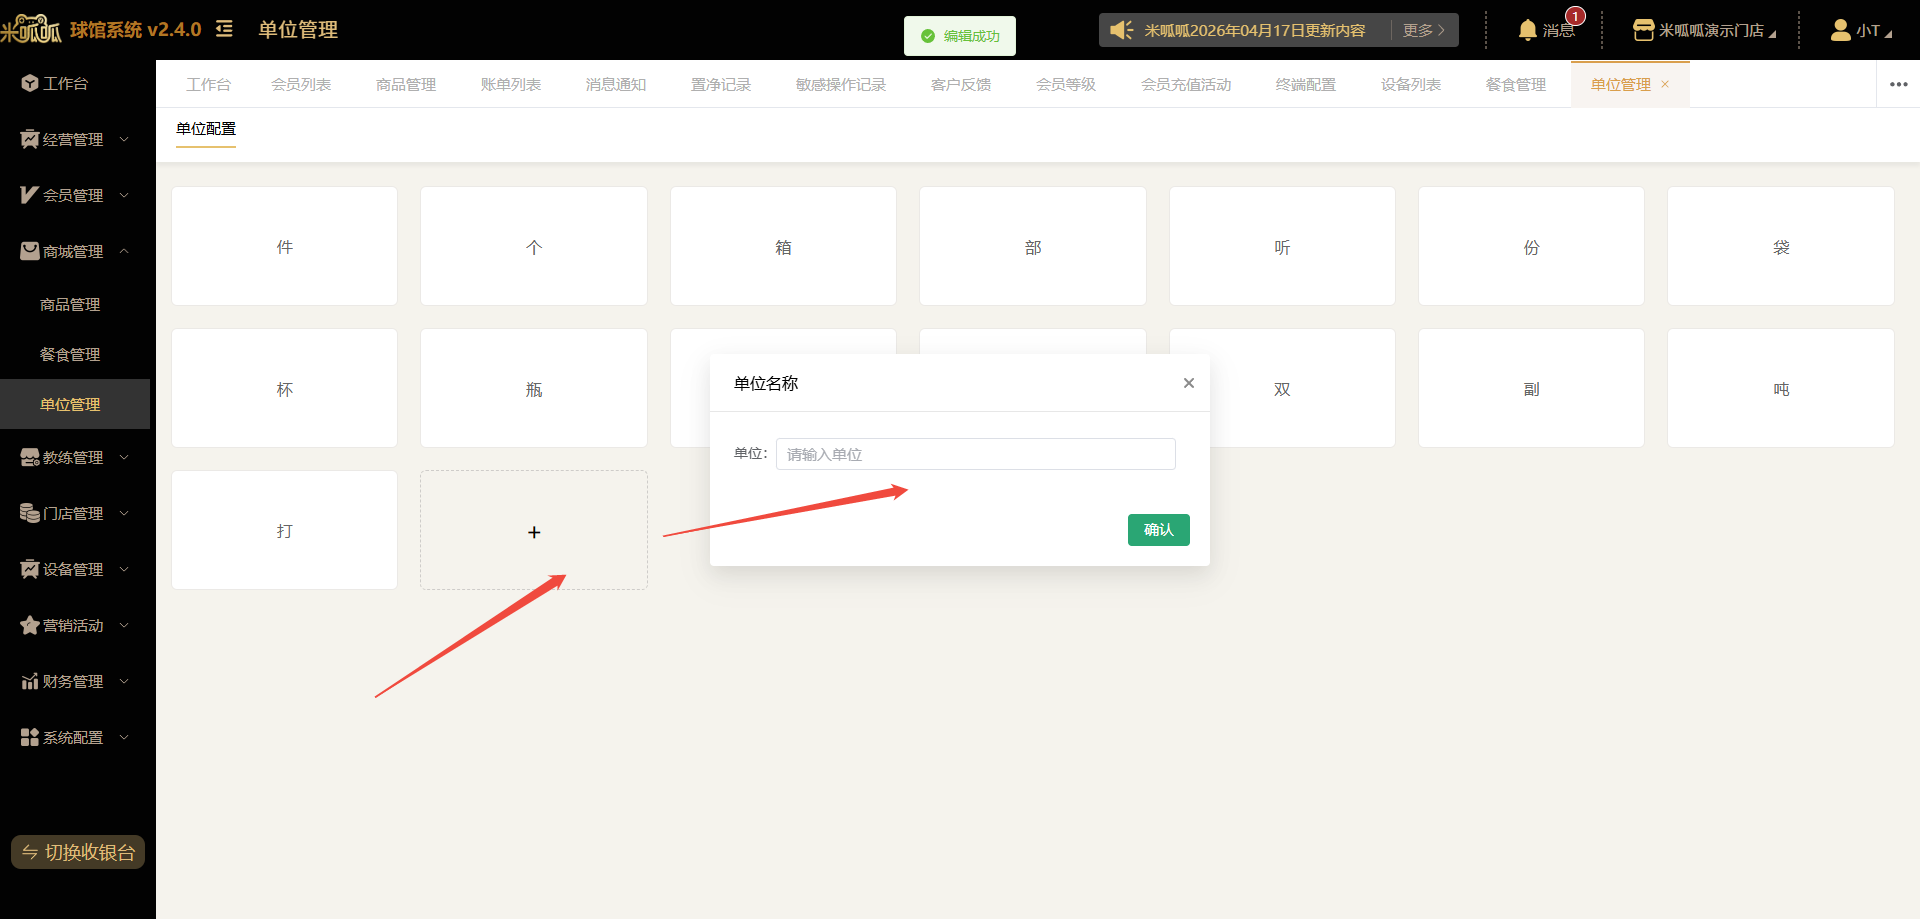Click the 米呱呱 logo
Image resolution: width=1920 pixels, height=919 pixels.
pyautogui.click(x=31, y=30)
